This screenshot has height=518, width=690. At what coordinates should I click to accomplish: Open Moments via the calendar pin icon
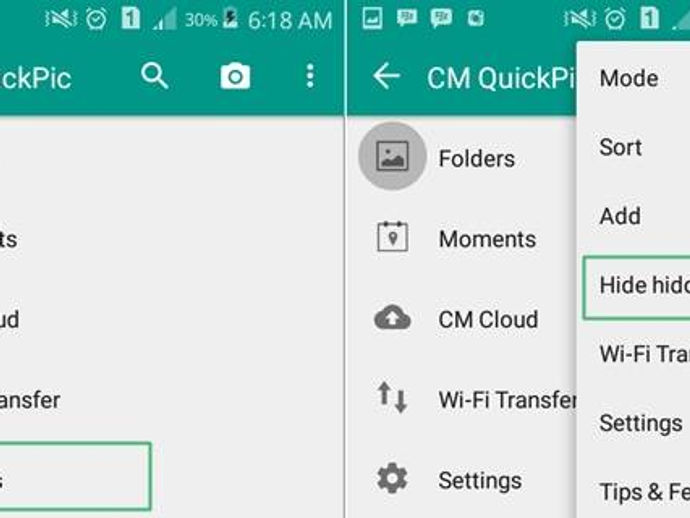coord(393,237)
